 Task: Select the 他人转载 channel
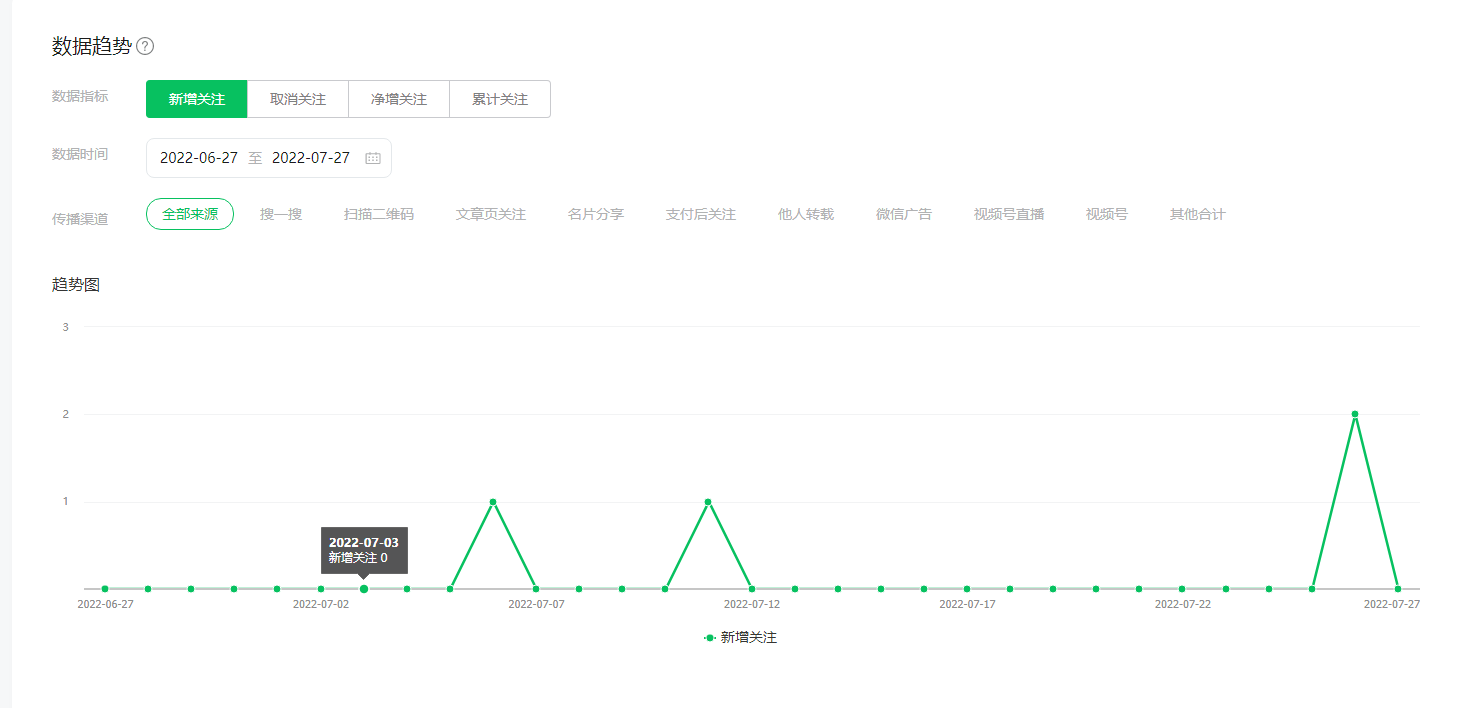pos(806,214)
